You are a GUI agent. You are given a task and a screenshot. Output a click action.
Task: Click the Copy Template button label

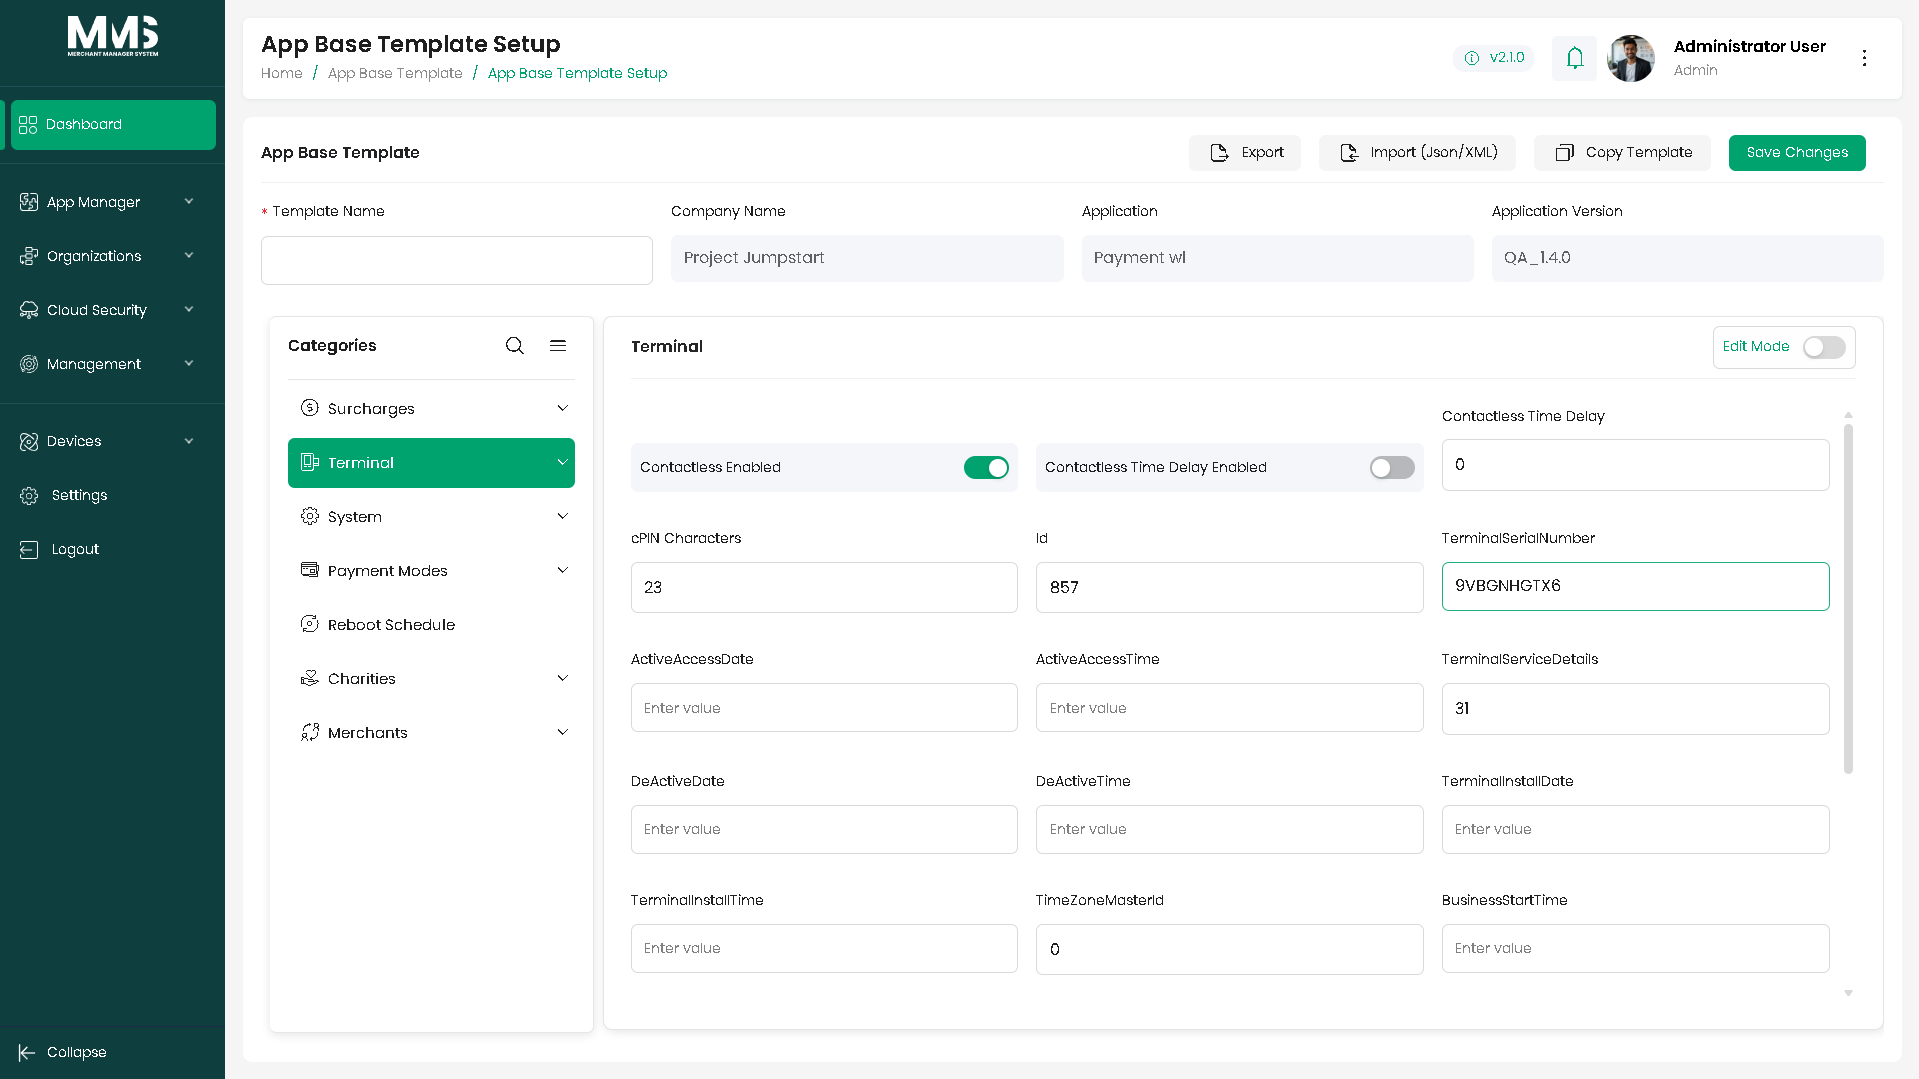pos(1639,153)
